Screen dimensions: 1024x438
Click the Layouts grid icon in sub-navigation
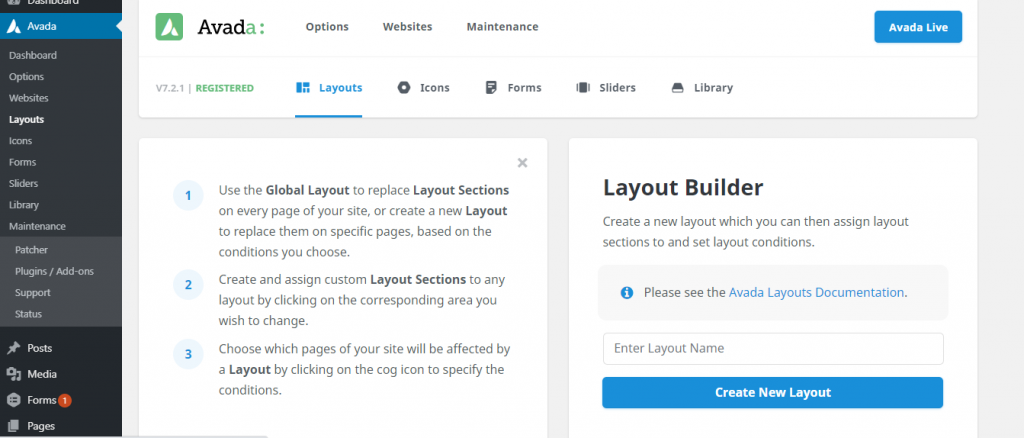click(303, 87)
